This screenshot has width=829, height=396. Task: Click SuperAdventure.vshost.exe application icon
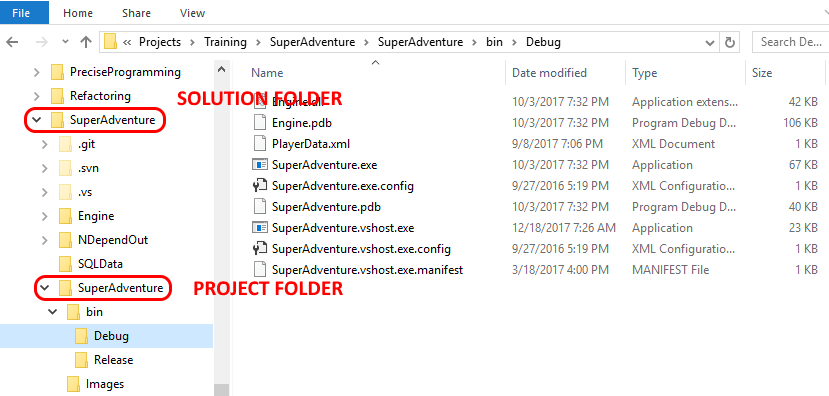pos(260,228)
